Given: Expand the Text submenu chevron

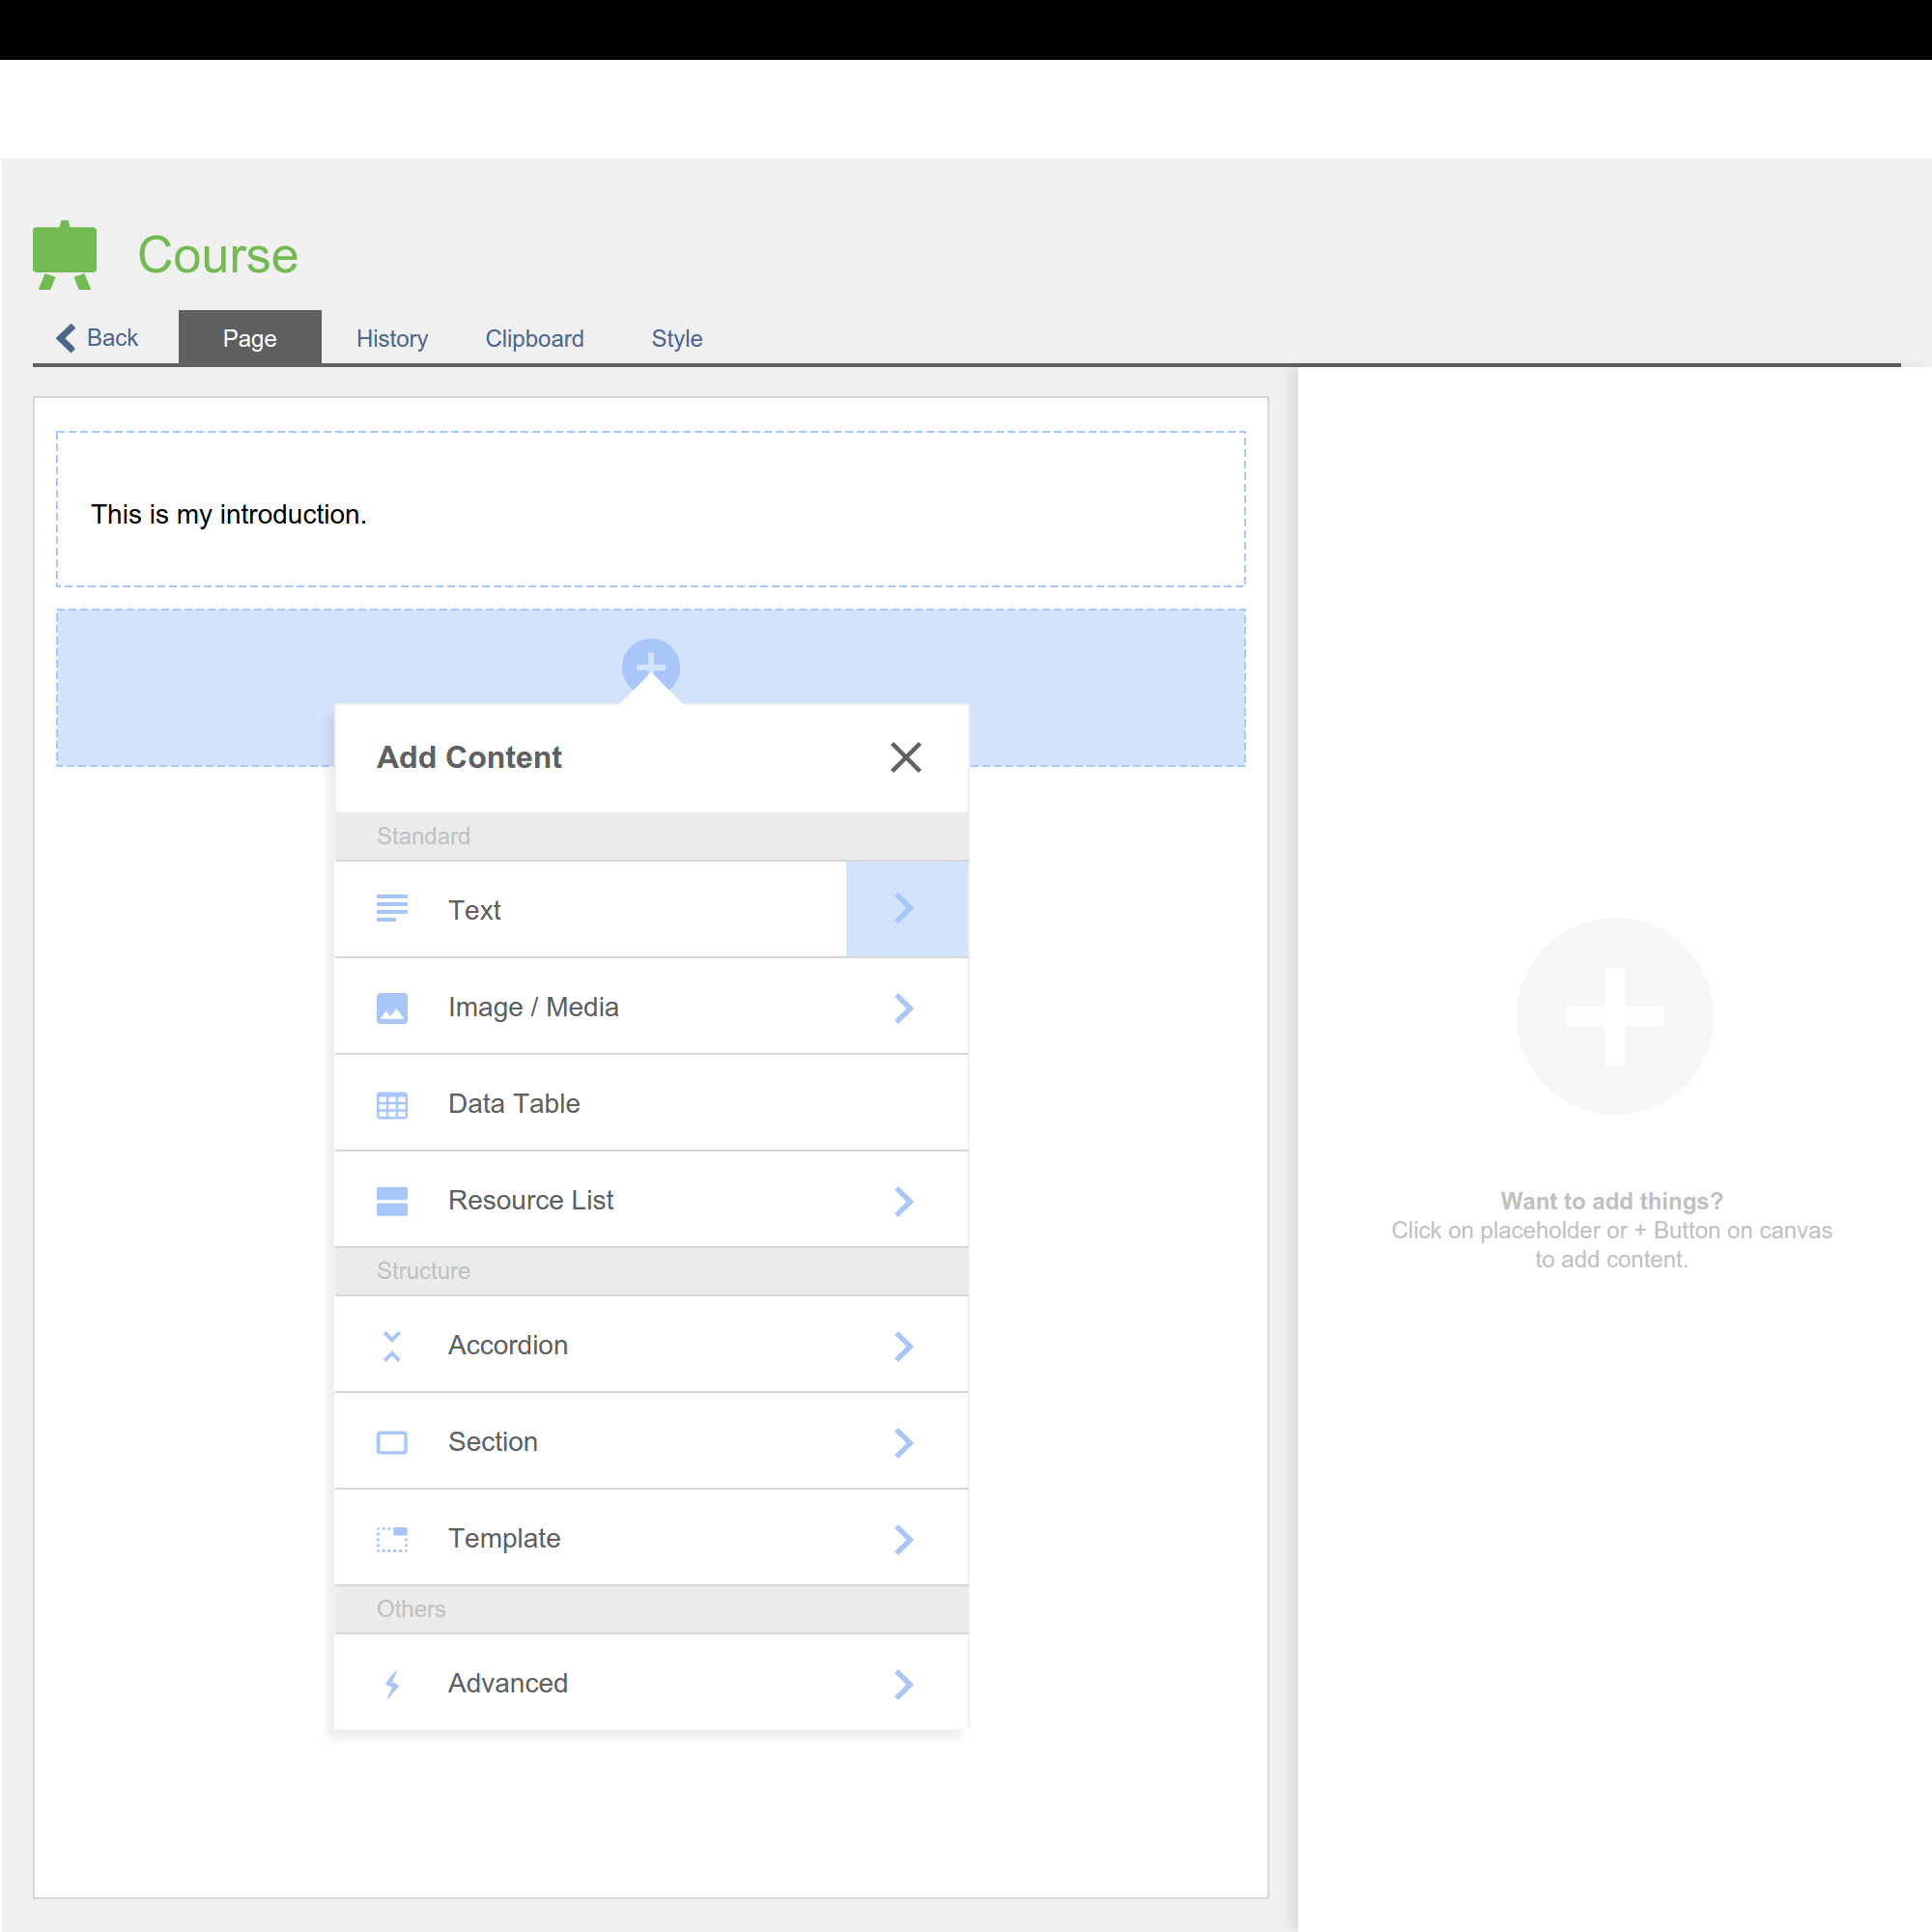Looking at the screenshot, I should tap(905, 908).
